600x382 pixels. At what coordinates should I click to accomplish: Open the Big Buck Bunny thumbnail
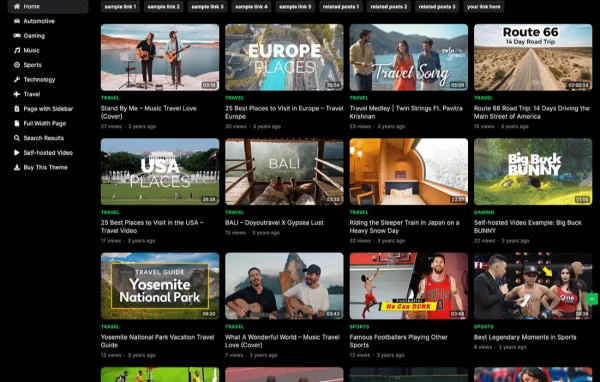533,171
